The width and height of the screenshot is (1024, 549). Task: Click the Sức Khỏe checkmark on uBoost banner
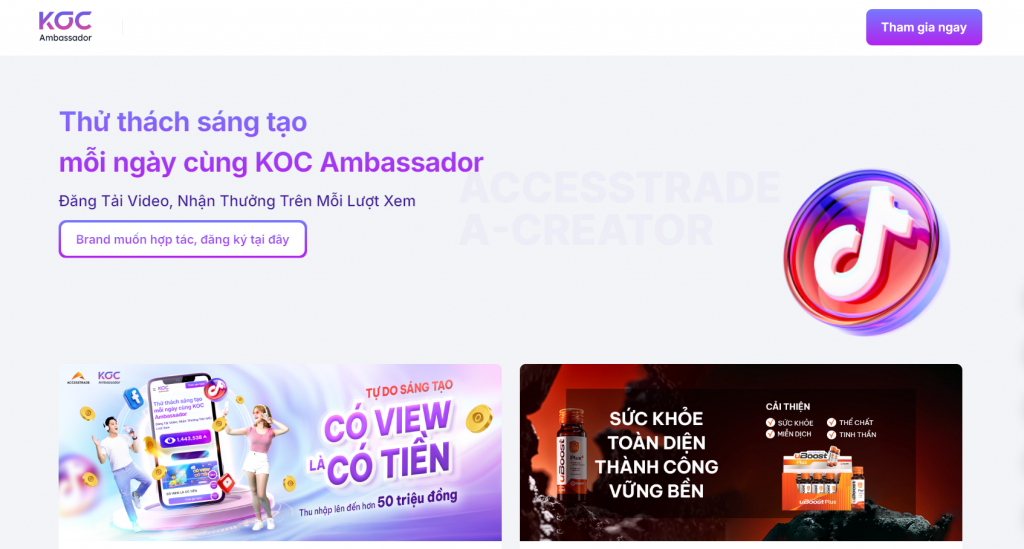770,422
